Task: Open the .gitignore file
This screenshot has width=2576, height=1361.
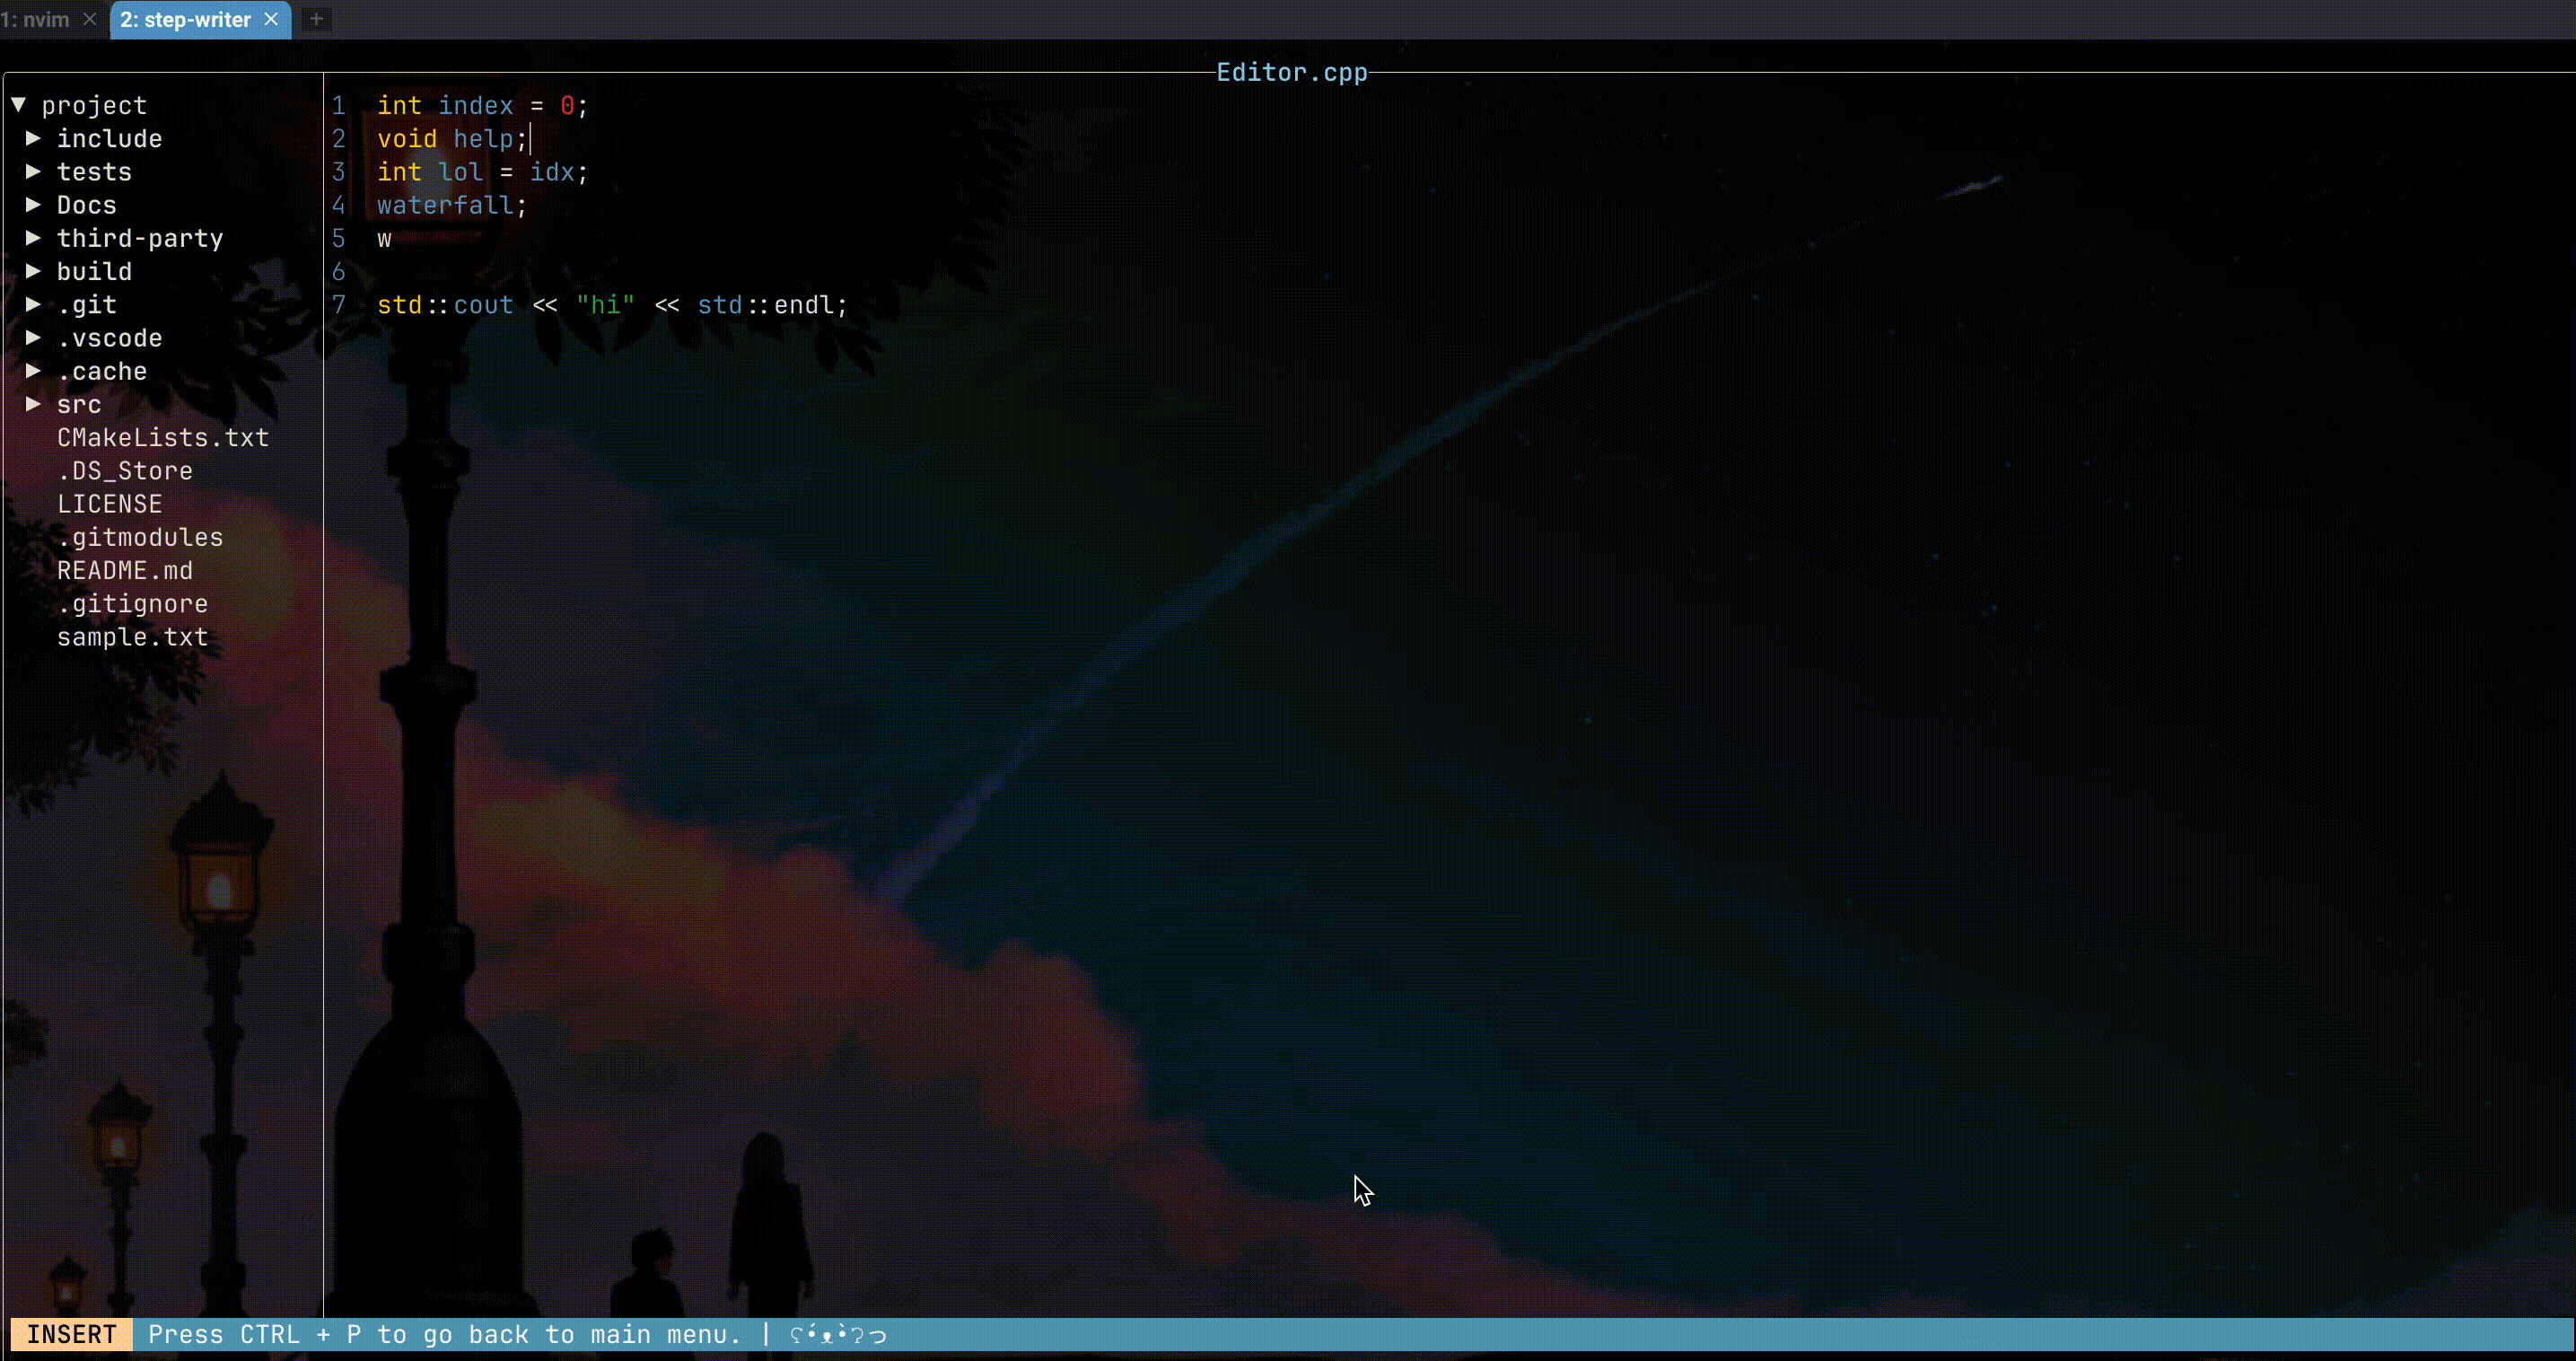Action: pyautogui.click(x=132, y=603)
